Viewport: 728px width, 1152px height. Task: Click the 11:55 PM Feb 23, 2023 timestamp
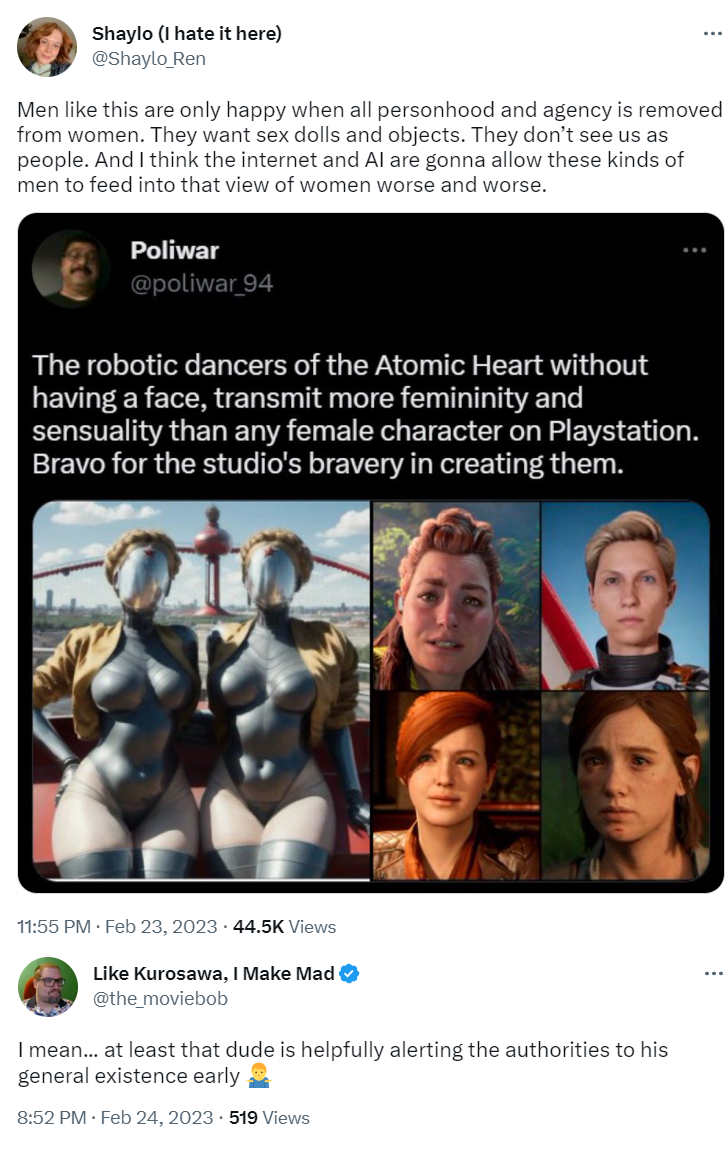coord(118,926)
